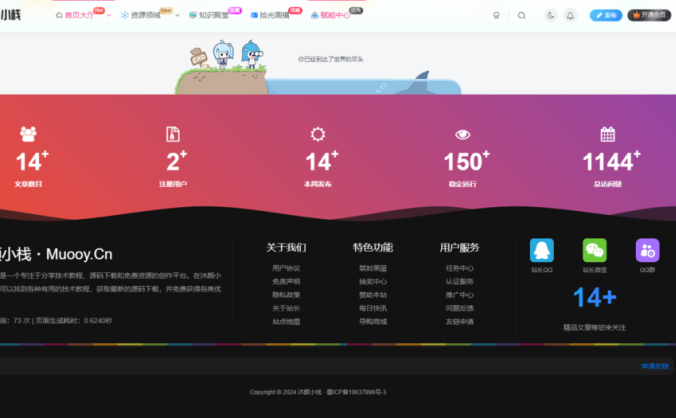Click the lightbulb icon in the header
676x418 pixels.
pyautogui.click(x=497, y=16)
